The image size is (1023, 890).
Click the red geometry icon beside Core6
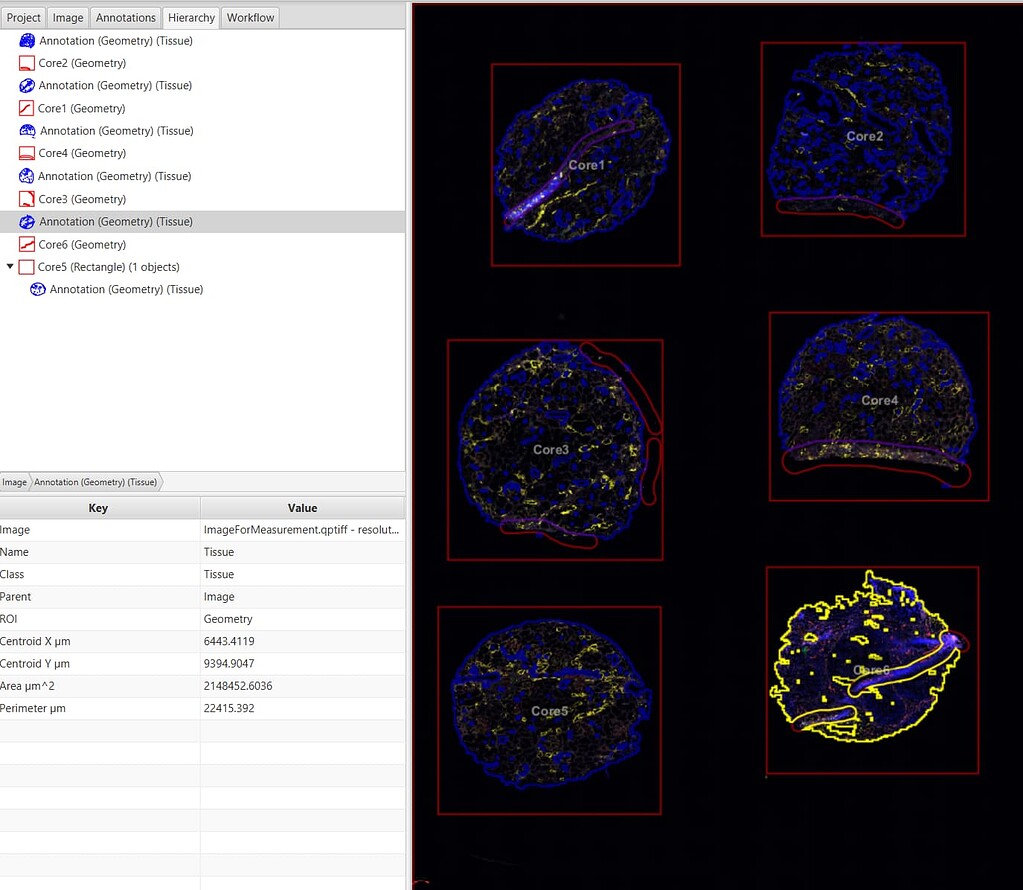pyautogui.click(x=25, y=244)
